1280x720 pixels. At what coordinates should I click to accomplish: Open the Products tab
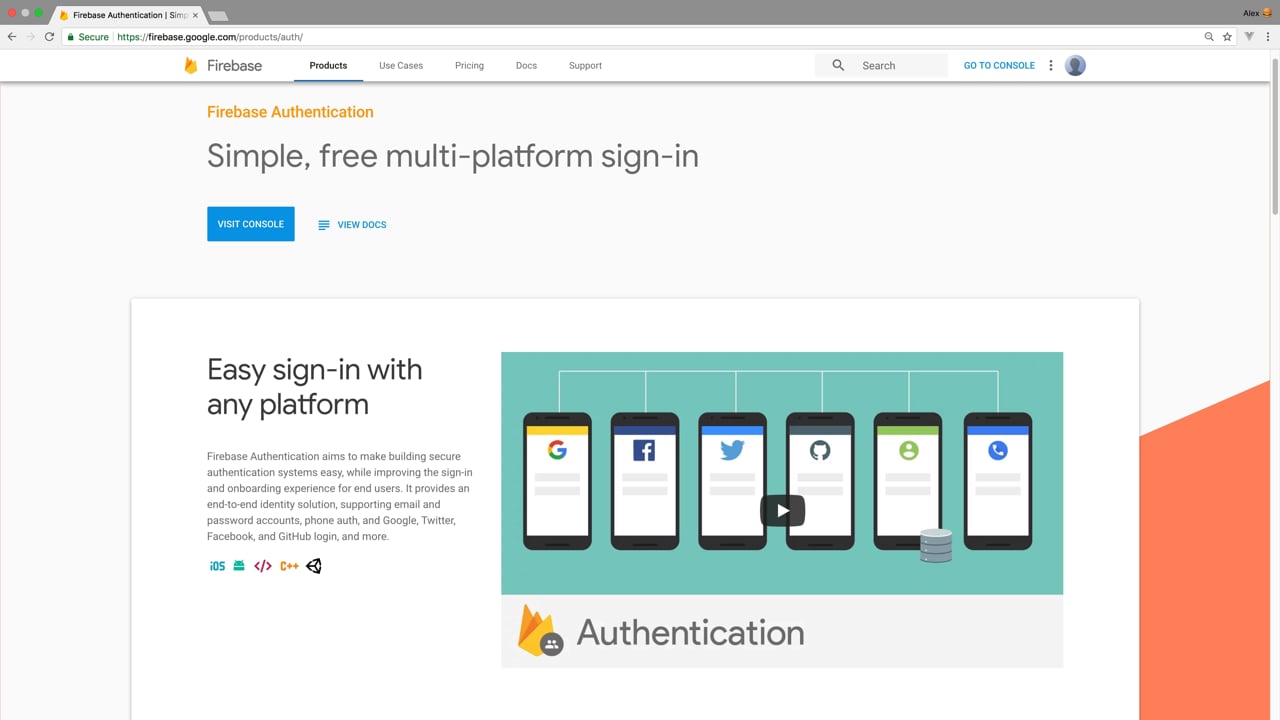[x=328, y=65]
